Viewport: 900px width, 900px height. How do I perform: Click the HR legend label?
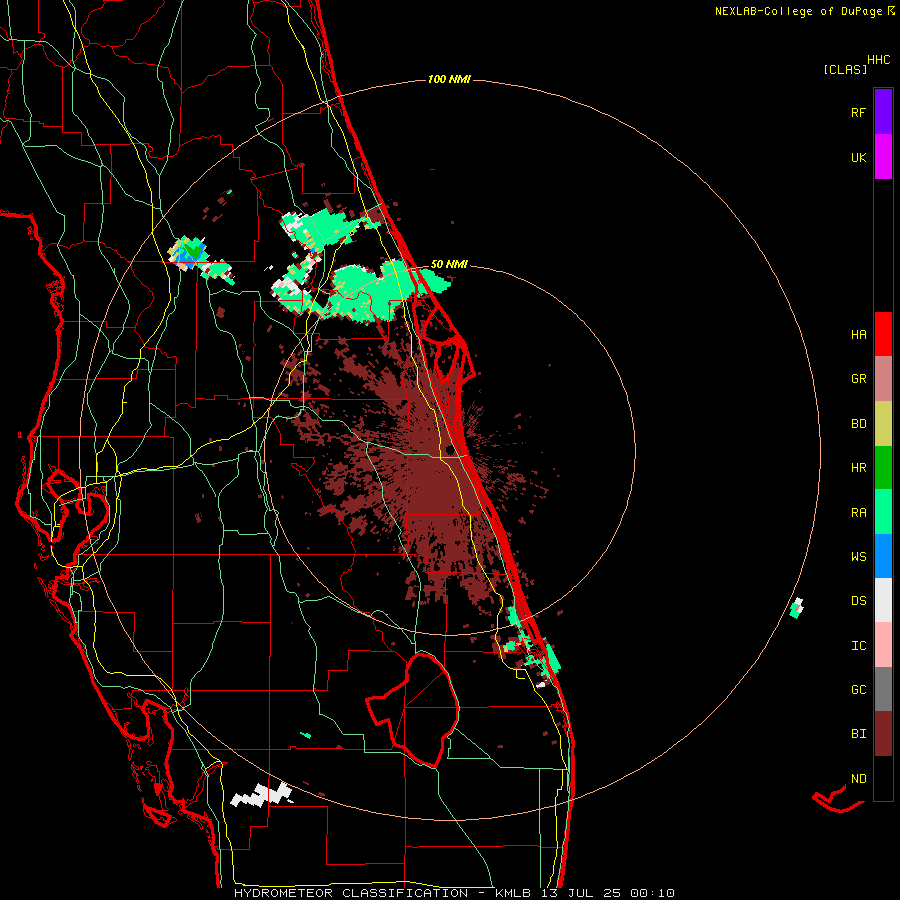(x=858, y=468)
